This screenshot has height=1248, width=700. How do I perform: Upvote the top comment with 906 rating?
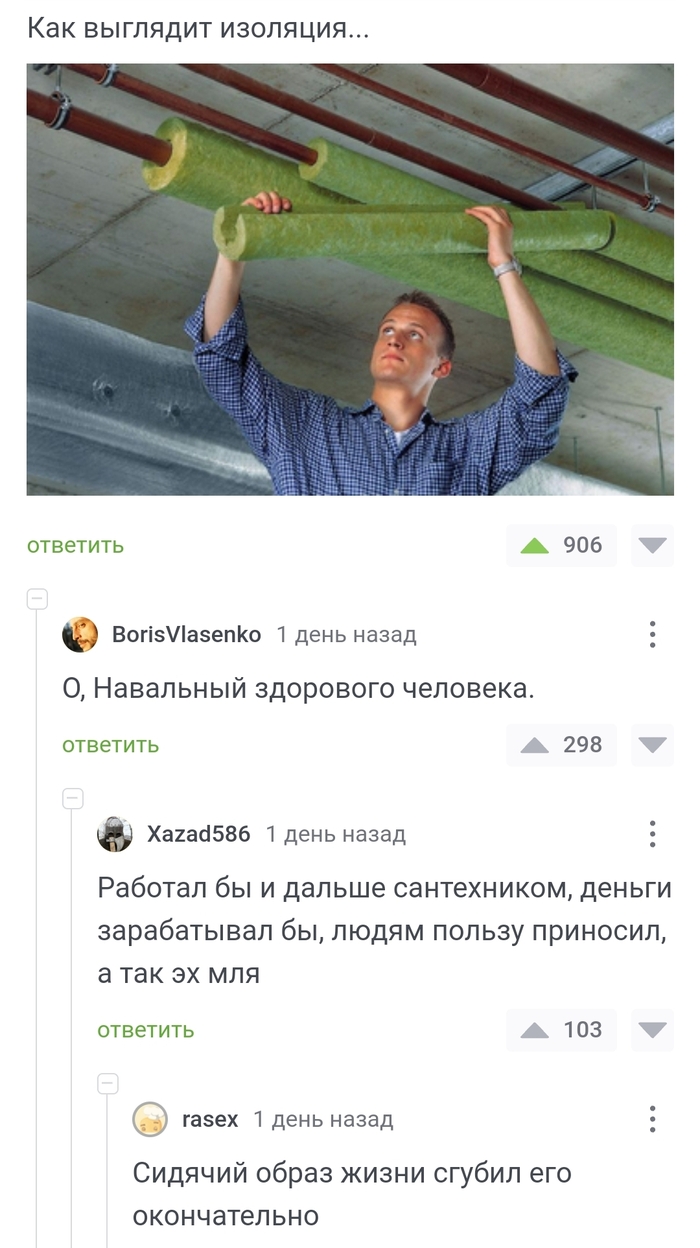(x=536, y=546)
